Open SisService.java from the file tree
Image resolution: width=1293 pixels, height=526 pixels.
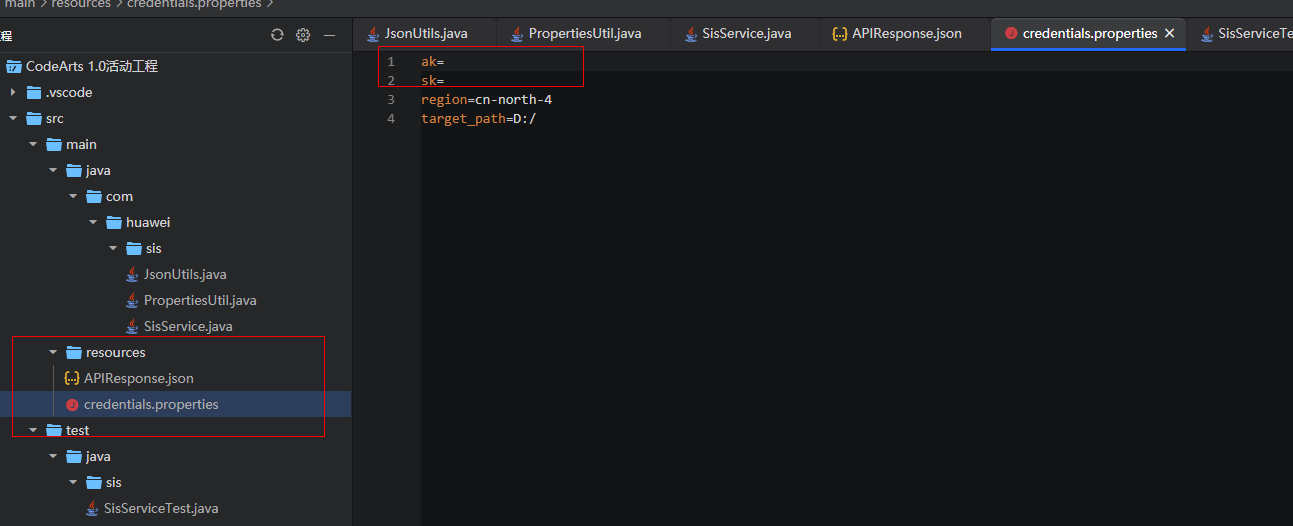188,327
